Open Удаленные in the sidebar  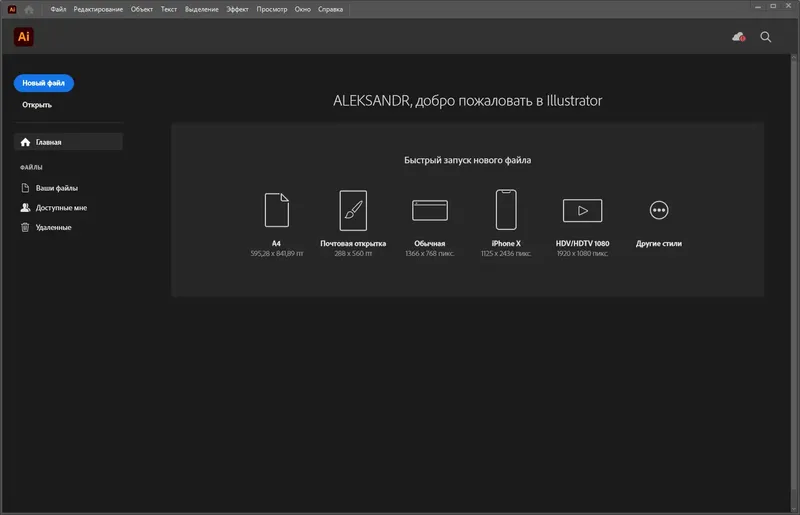[54, 227]
